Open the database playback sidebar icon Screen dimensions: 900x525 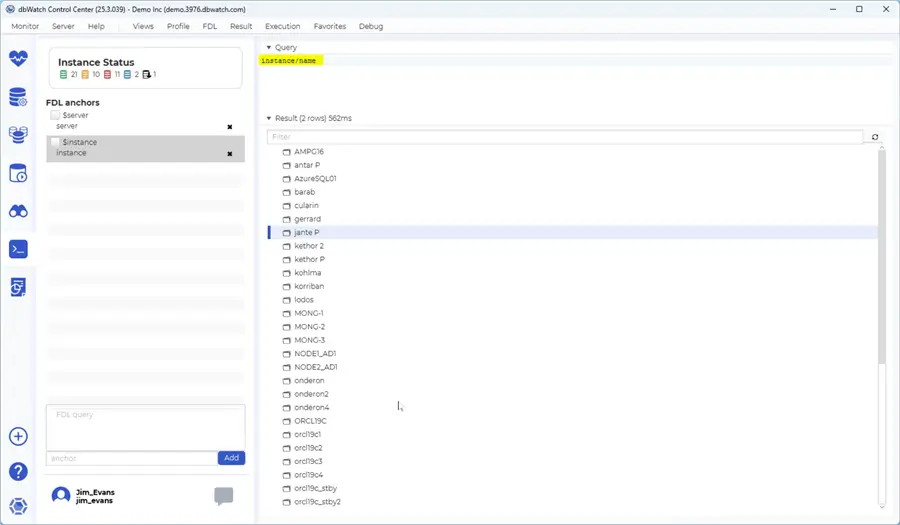coord(18,173)
